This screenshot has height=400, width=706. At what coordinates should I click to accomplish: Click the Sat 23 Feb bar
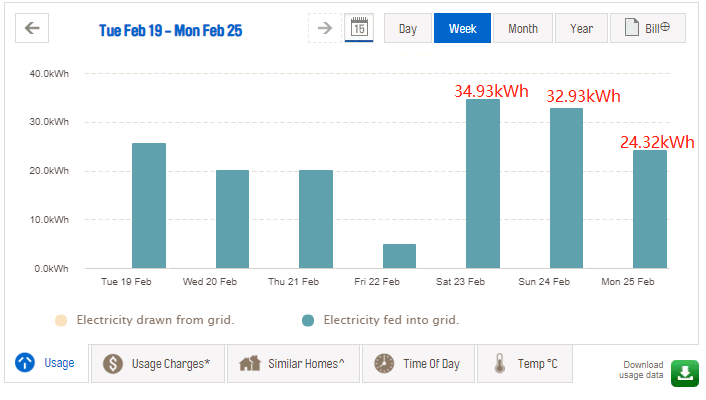483,184
